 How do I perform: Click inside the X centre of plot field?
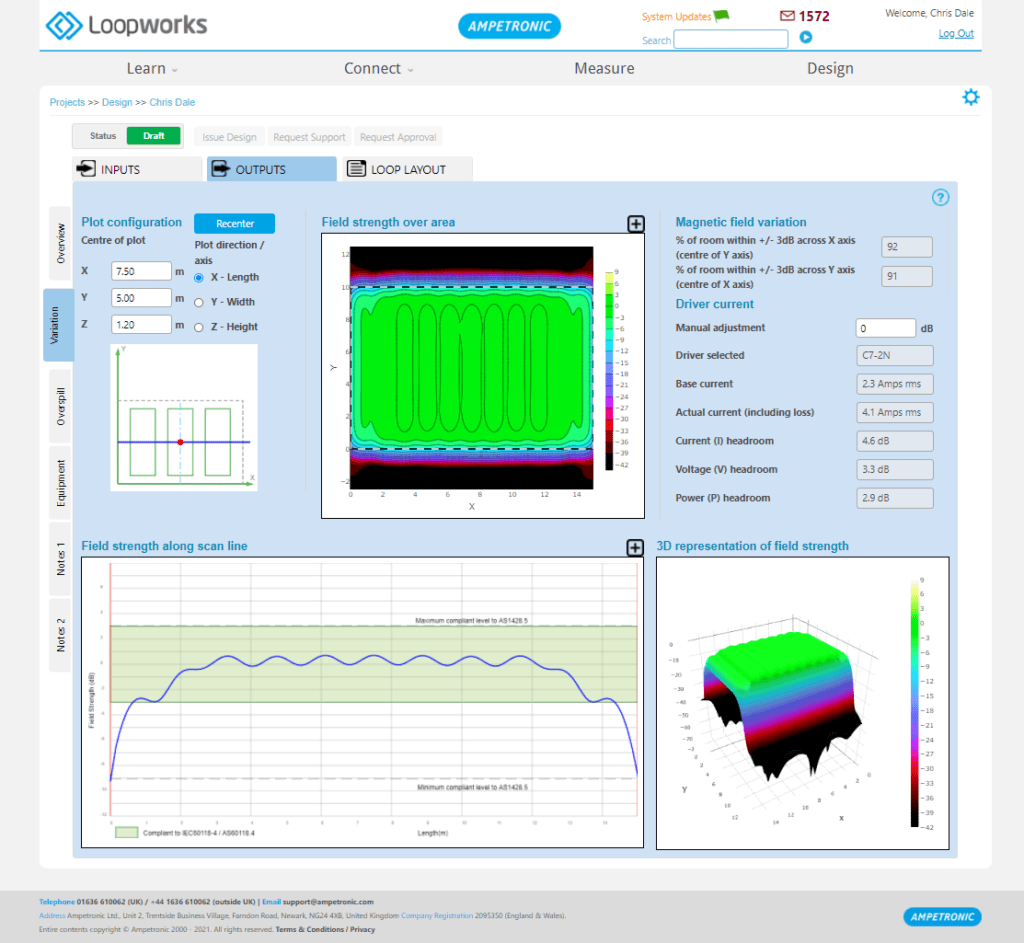140,270
